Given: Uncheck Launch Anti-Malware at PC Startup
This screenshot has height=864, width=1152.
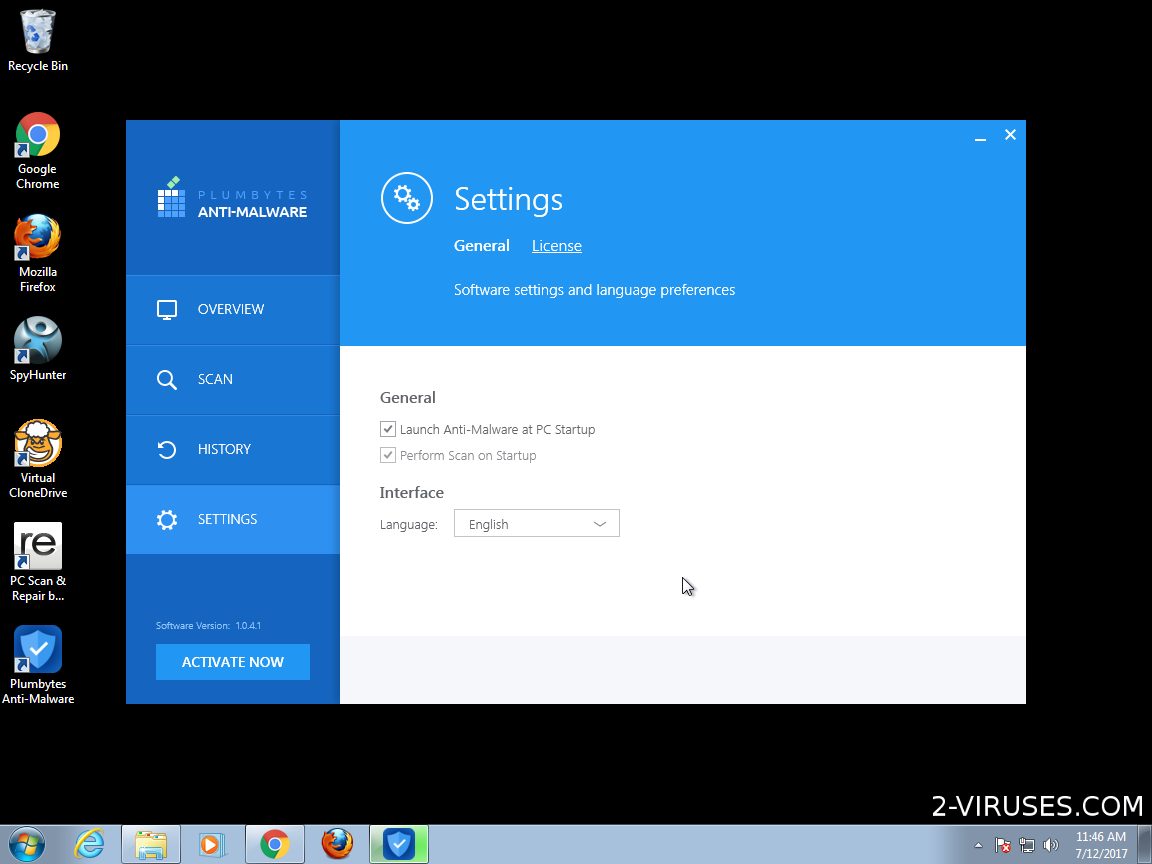Looking at the screenshot, I should click(388, 429).
